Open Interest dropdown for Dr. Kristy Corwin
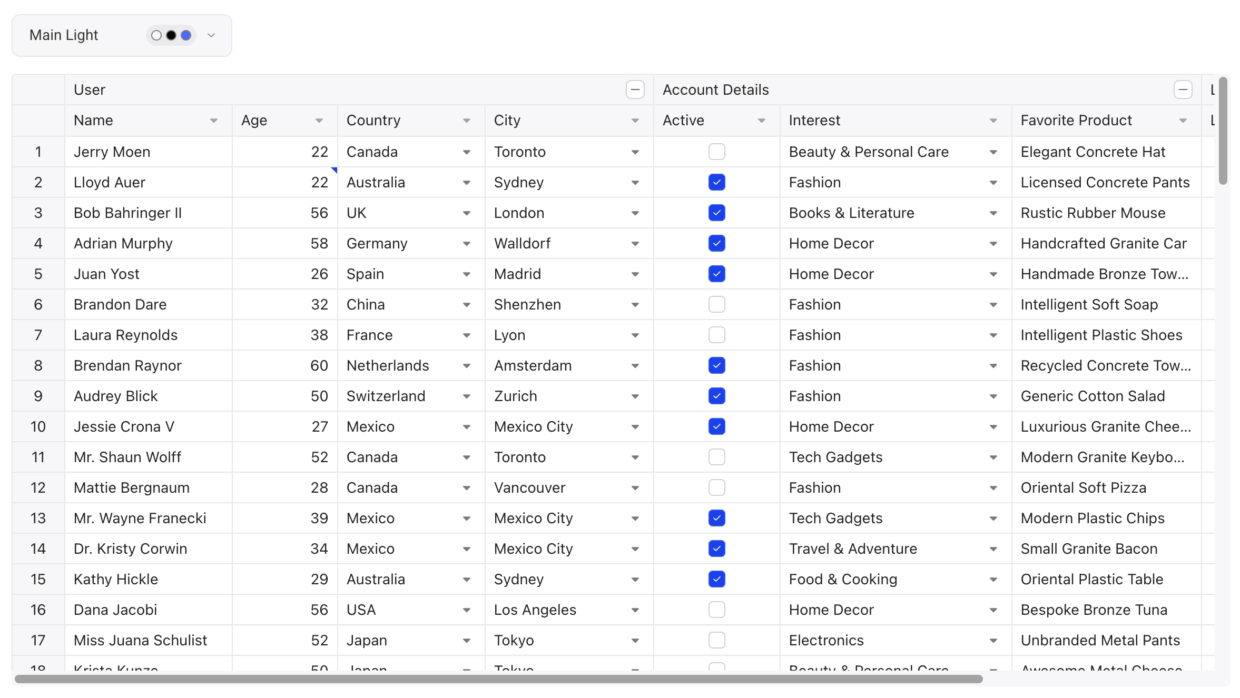The width and height of the screenshot is (1240, 698). click(x=993, y=548)
